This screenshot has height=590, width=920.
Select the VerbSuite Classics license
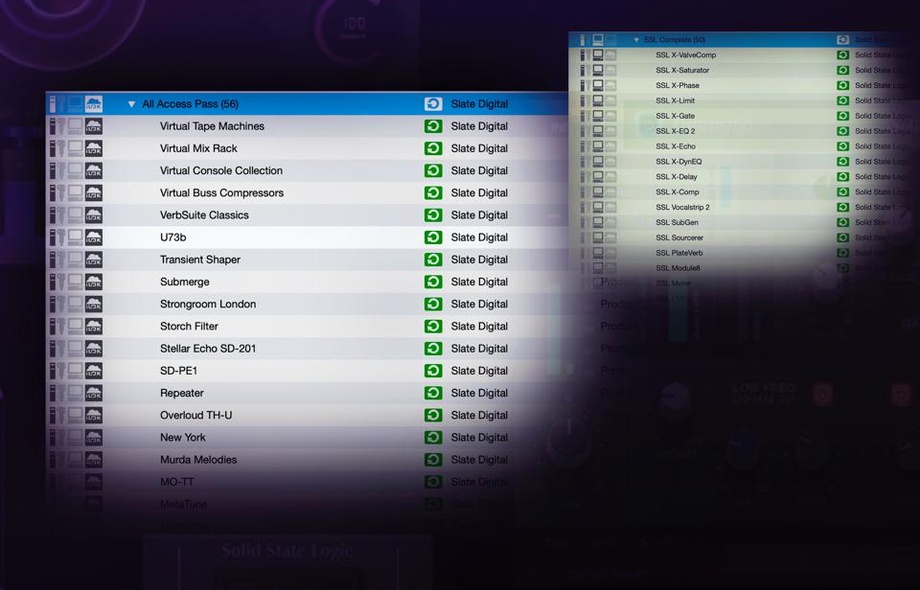(x=204, y=215)
